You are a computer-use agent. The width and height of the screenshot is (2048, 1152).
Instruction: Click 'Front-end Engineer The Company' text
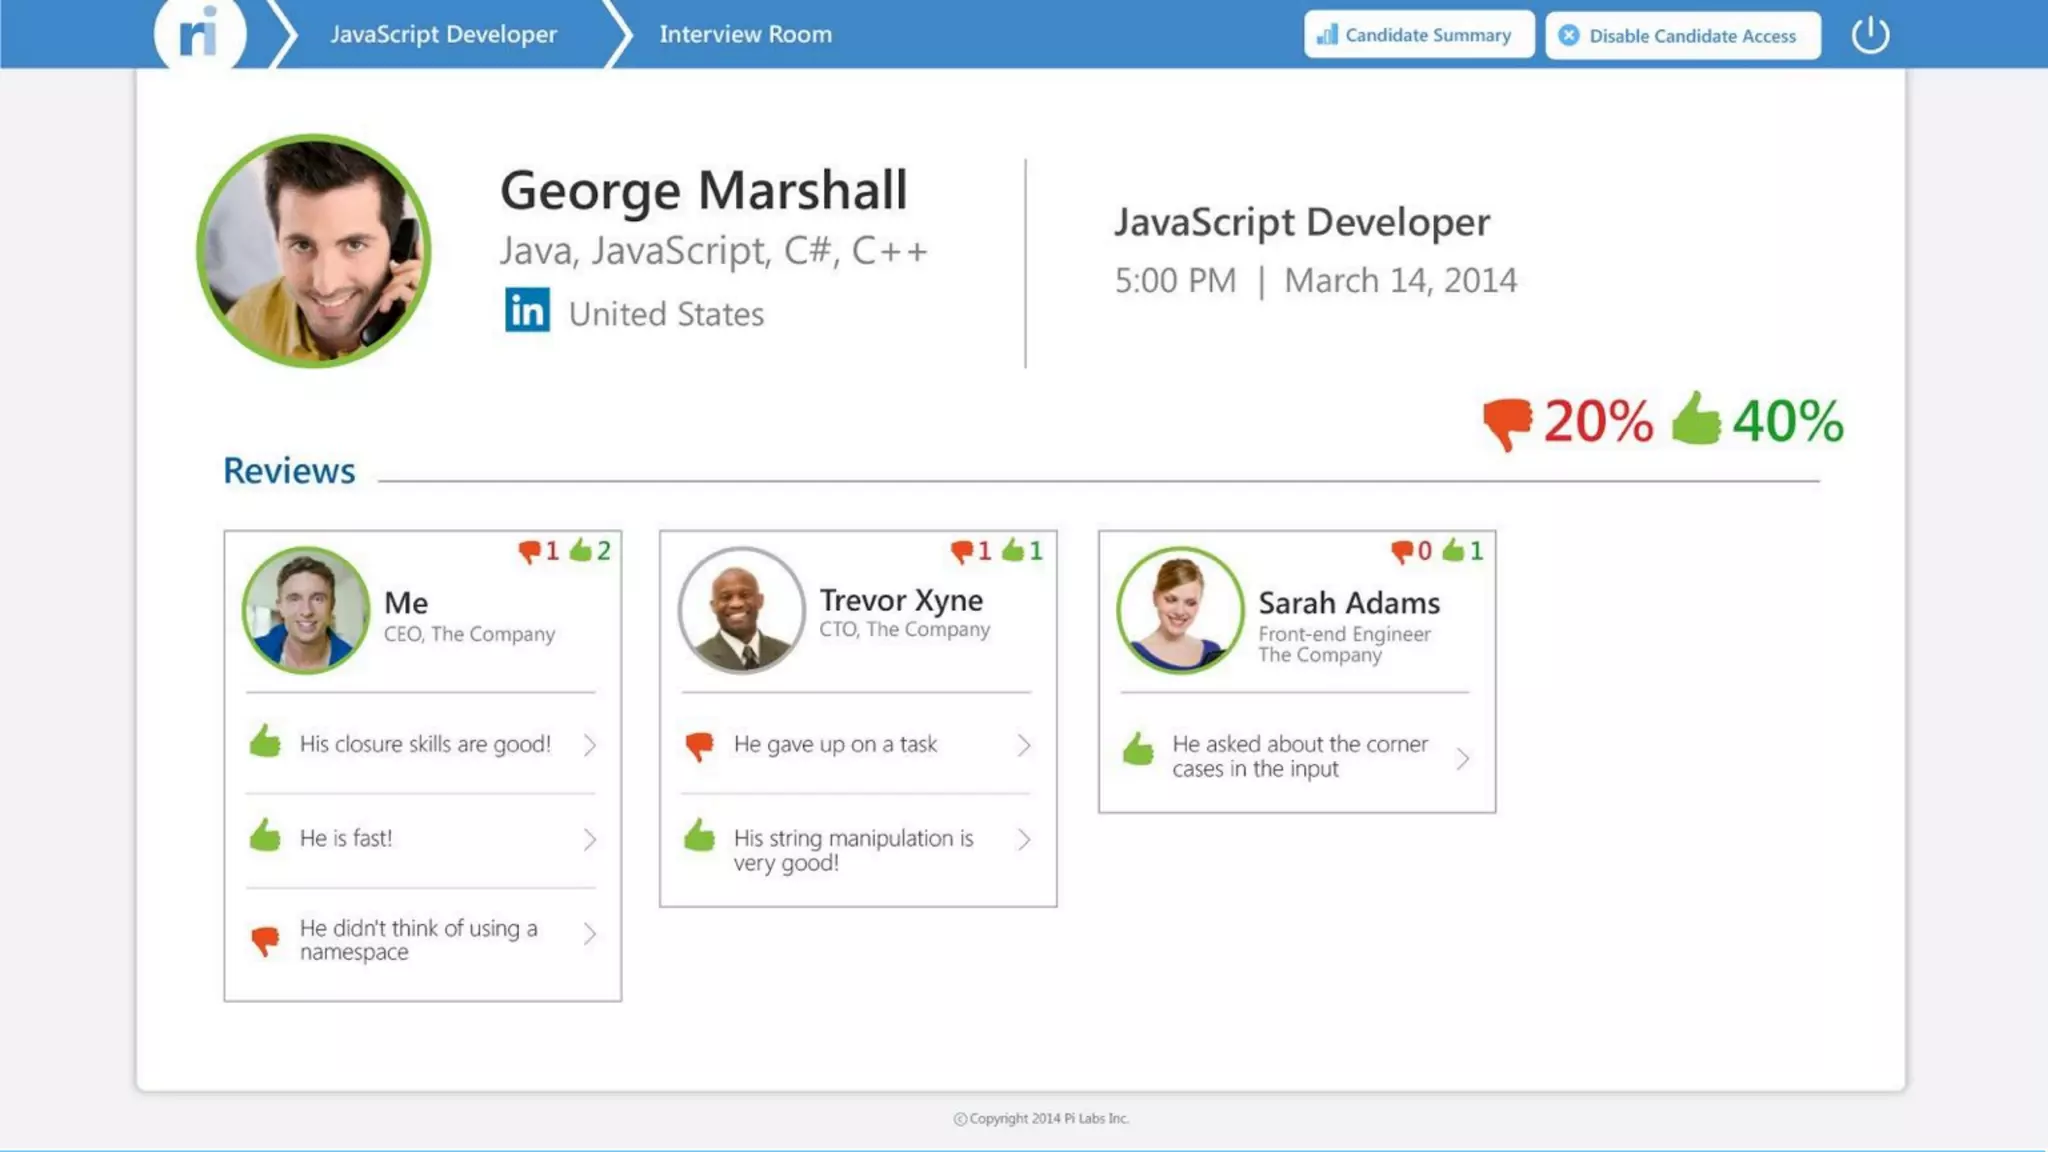pyautogui.click(x=1344, y=644)
